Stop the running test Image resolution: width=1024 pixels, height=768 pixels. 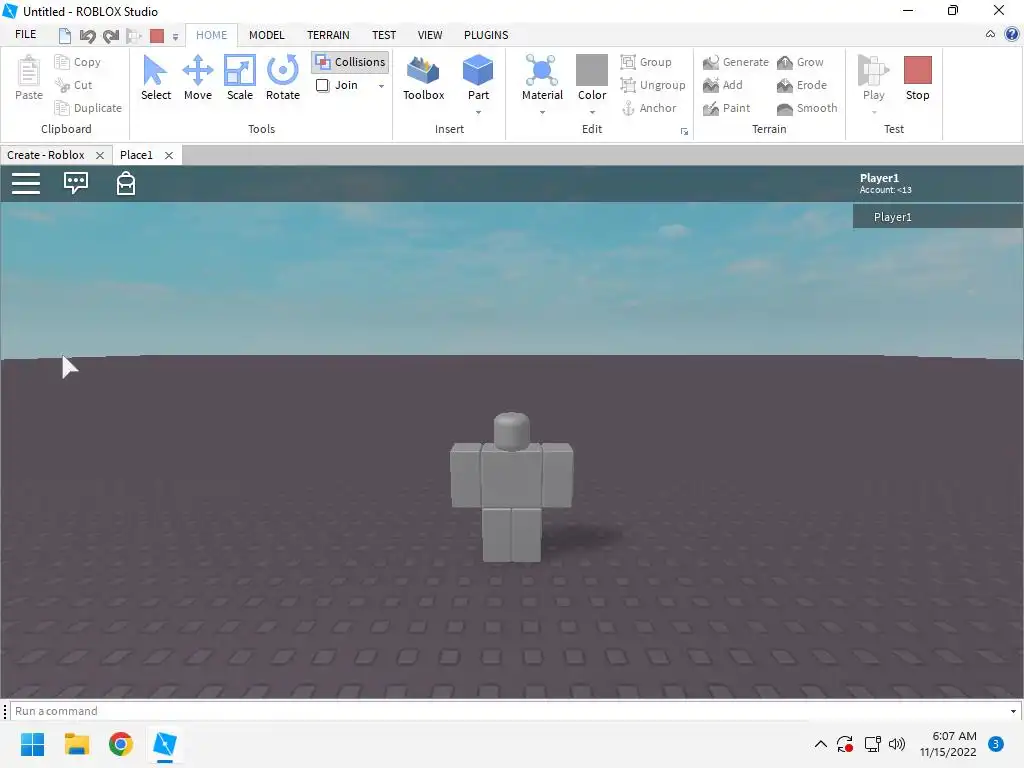[917, 78]
